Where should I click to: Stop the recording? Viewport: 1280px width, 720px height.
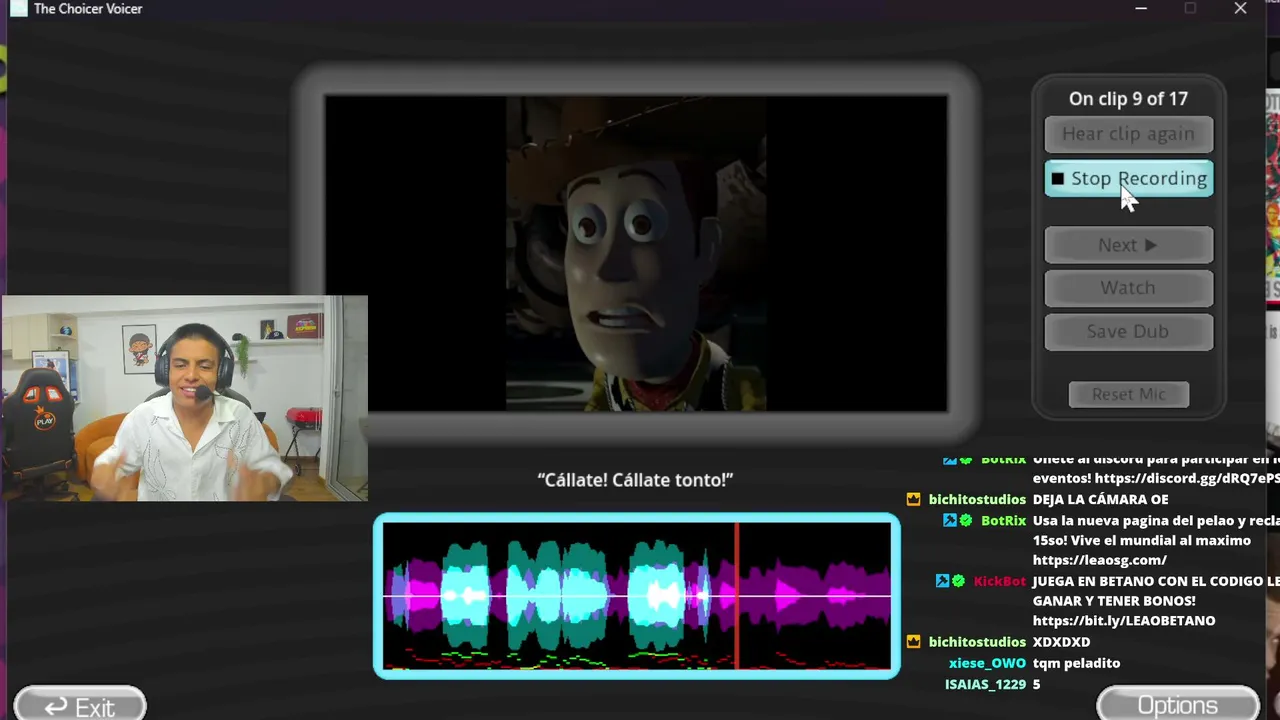pos(1128,179)
